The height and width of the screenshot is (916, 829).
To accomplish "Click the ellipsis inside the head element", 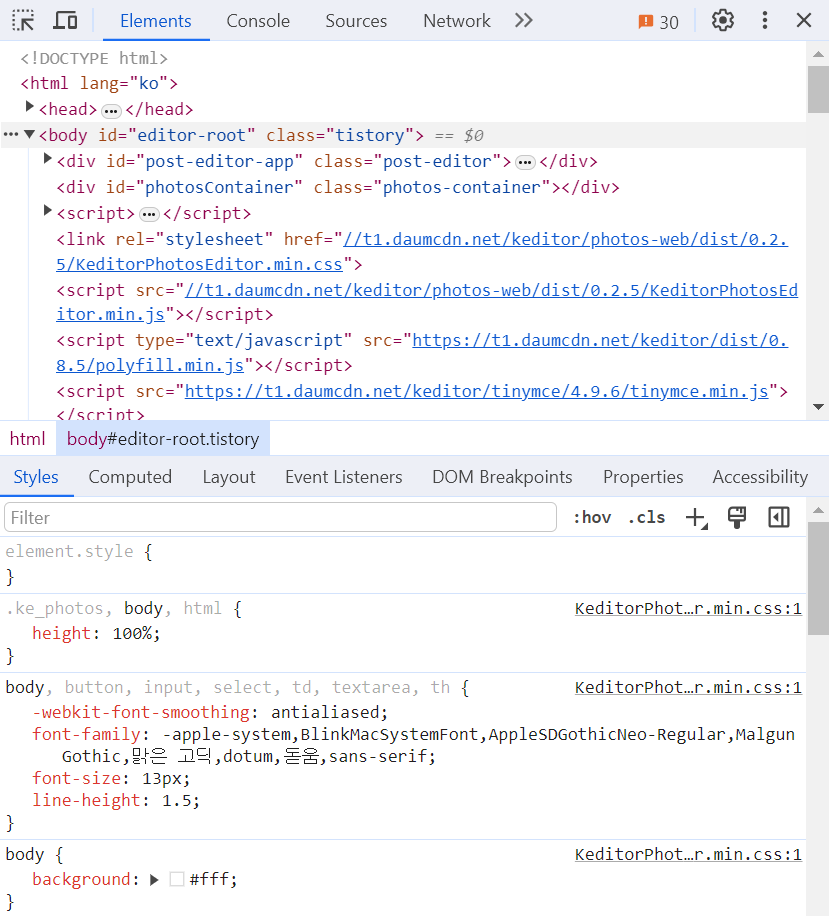I will coord(111,111).
